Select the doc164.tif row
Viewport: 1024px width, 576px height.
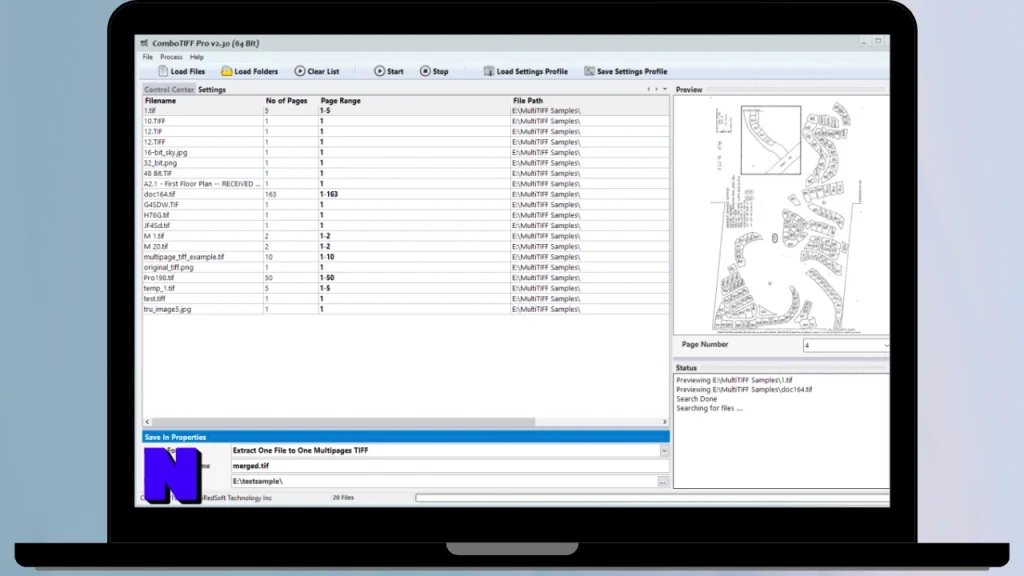coord(406,194)
